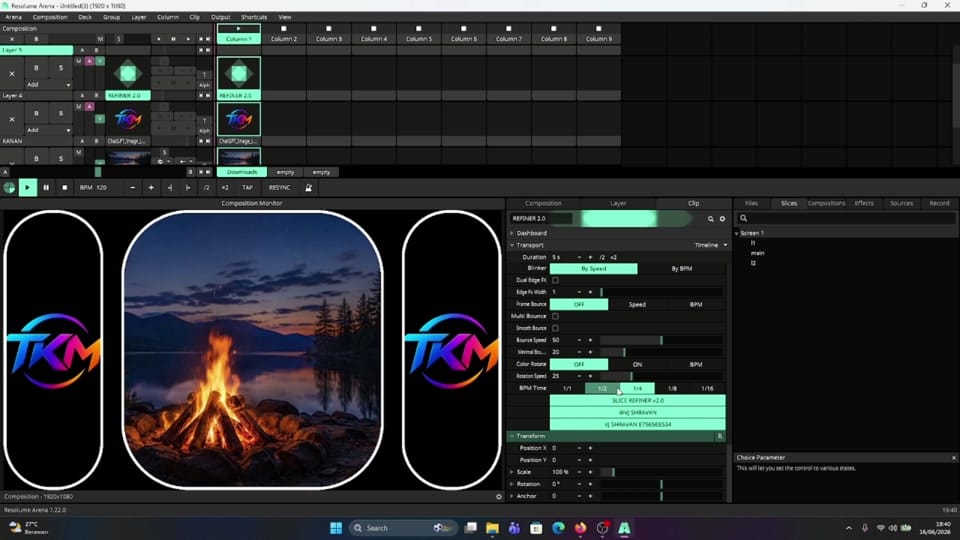Switch to the Composition properties tab
The width and height of the screenshot is (960, 540).
[543, 203]
